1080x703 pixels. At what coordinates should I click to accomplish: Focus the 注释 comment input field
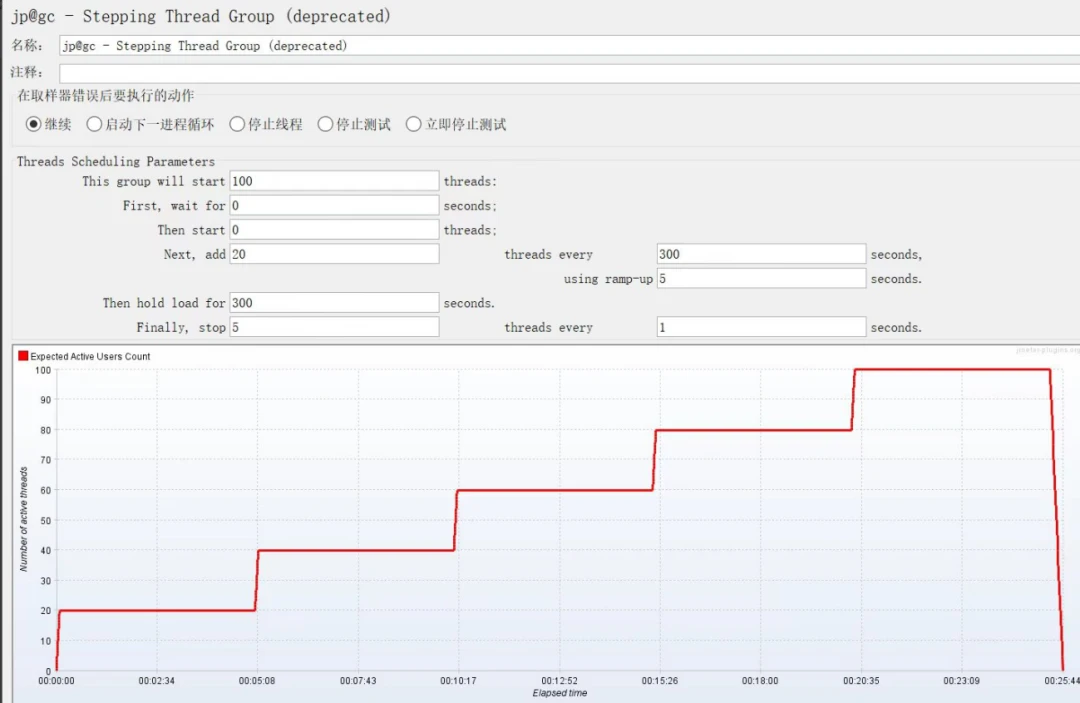[x=568, y=73]
